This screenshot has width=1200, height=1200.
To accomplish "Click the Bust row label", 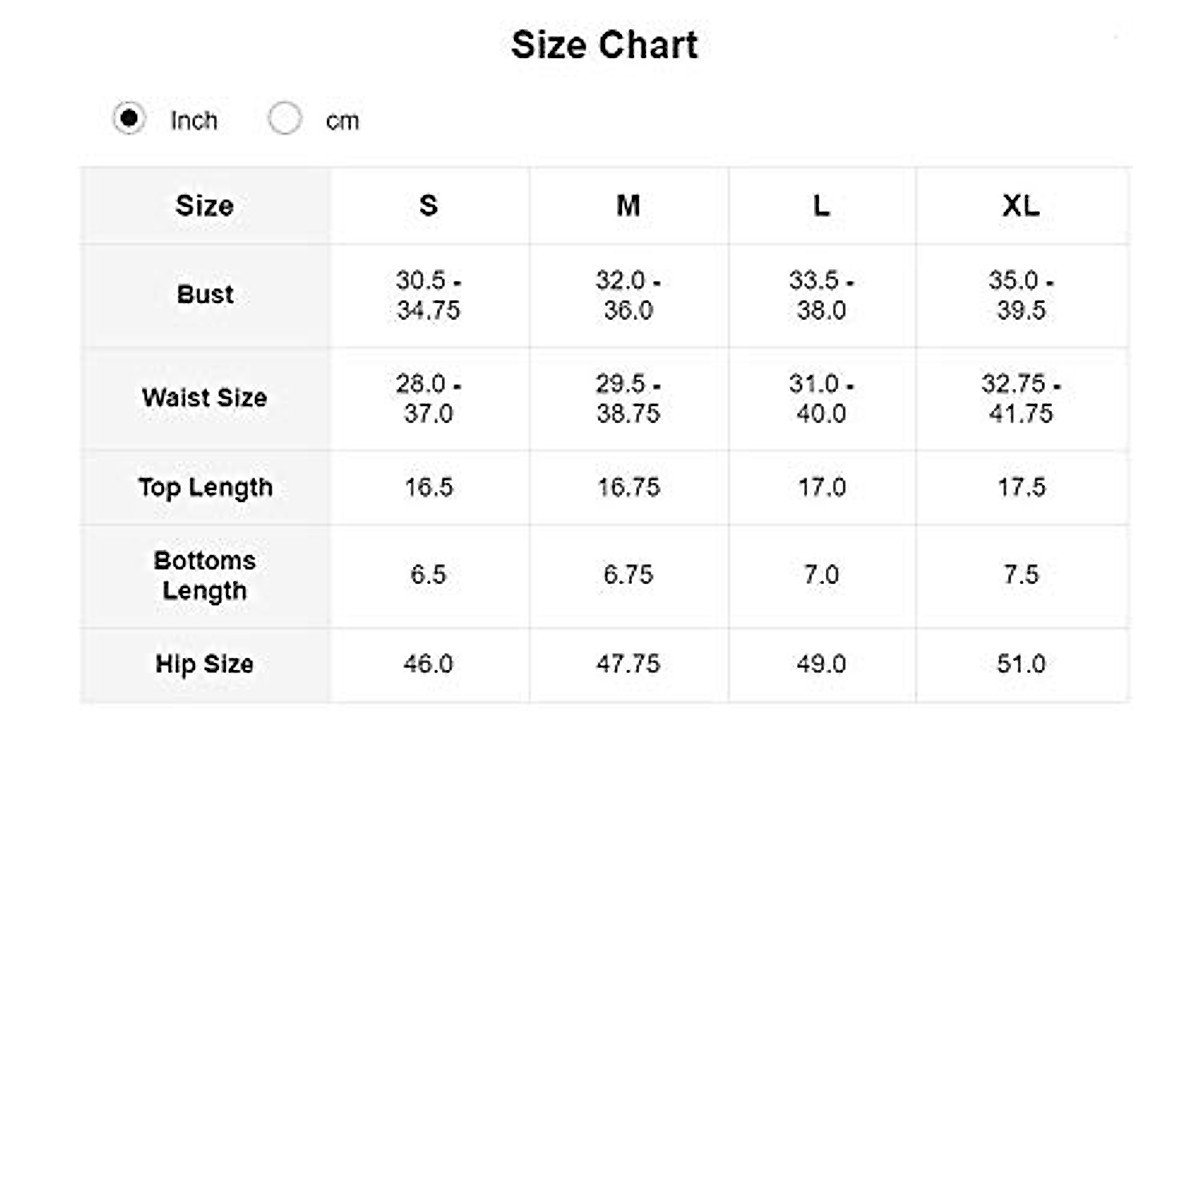I will [x=205, y=295].
